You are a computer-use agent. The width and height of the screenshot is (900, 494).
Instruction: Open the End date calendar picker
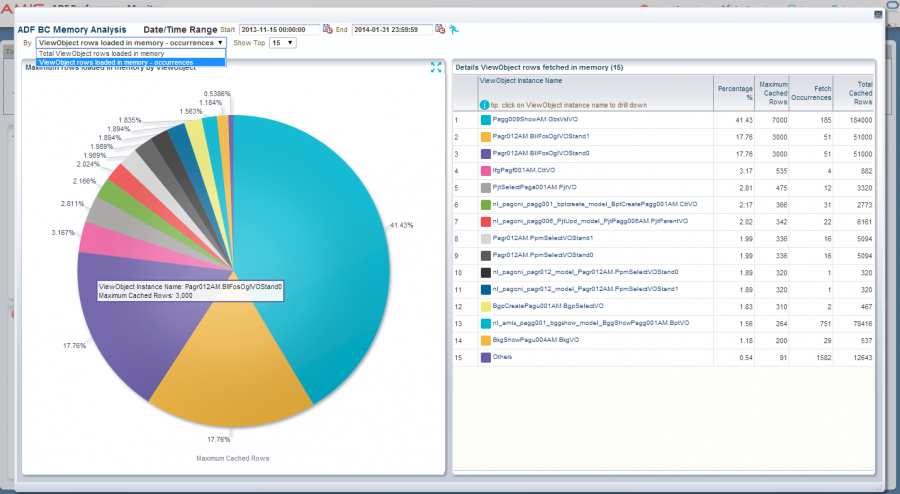(x=440, y=29)
